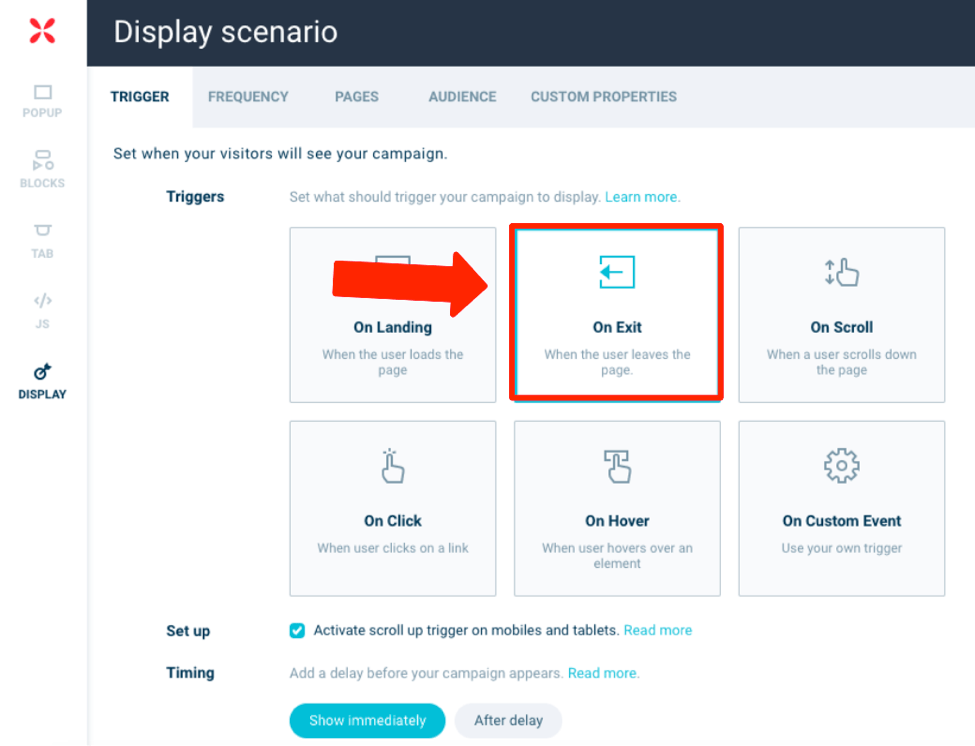Click the On Hover hand icon
The image size is (975, 746).
617,466
